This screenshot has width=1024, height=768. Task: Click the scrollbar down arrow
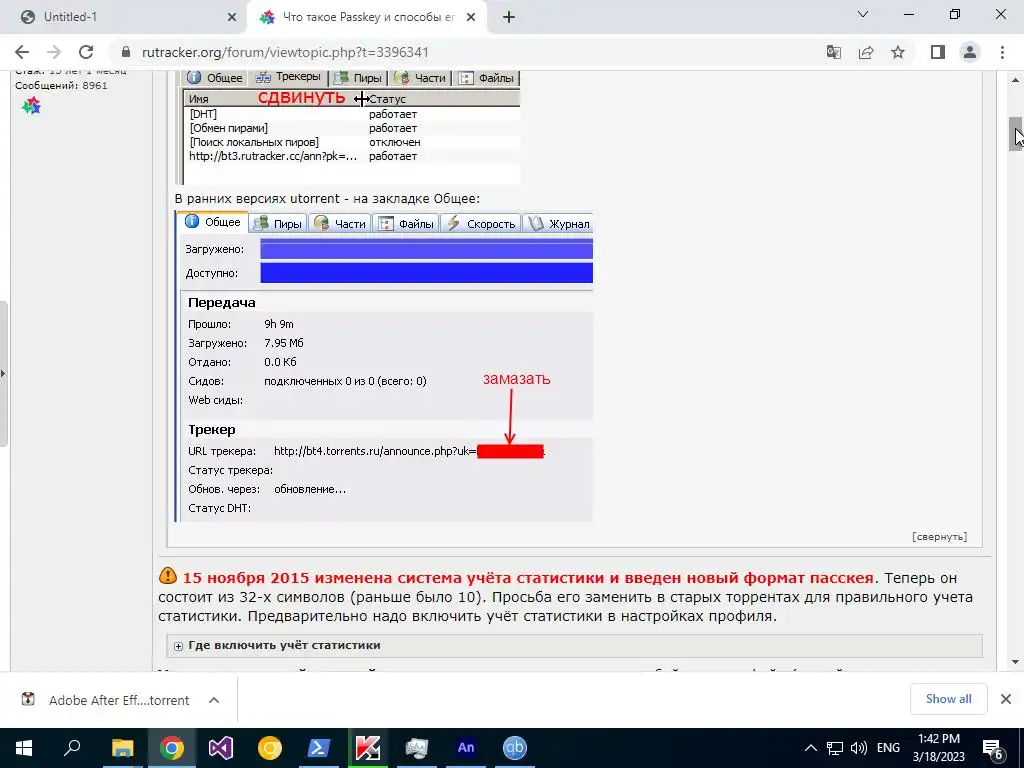(x=1016, y=662)
